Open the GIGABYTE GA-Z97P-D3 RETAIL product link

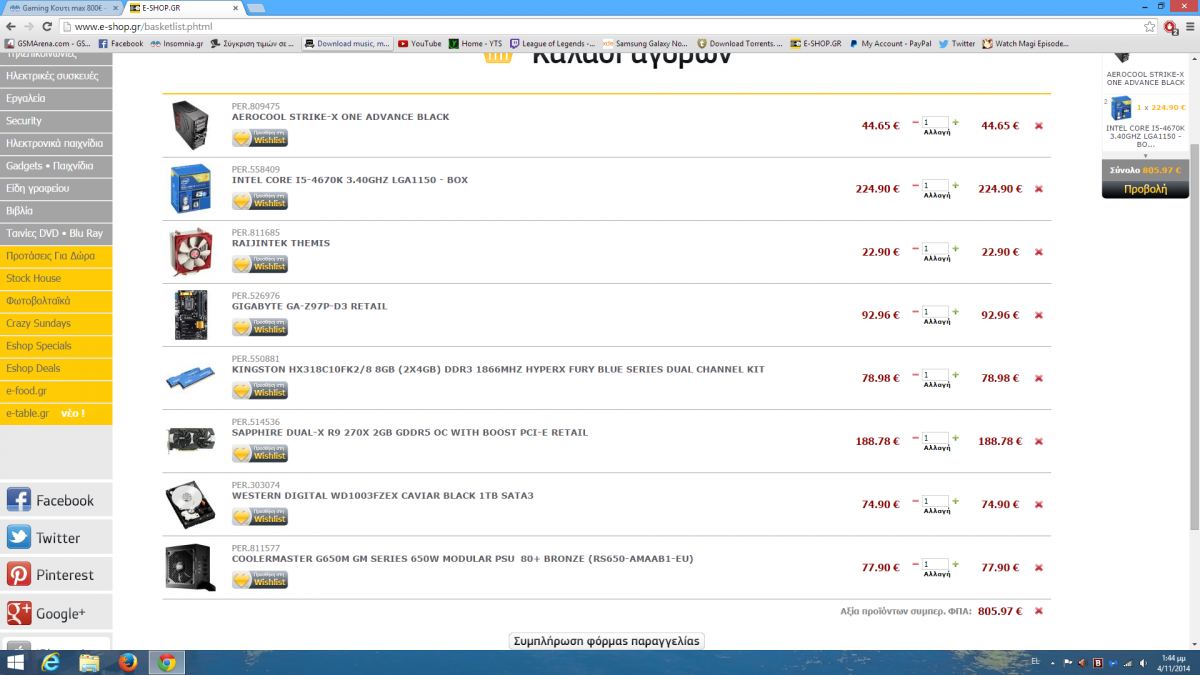tap(309, 306)
